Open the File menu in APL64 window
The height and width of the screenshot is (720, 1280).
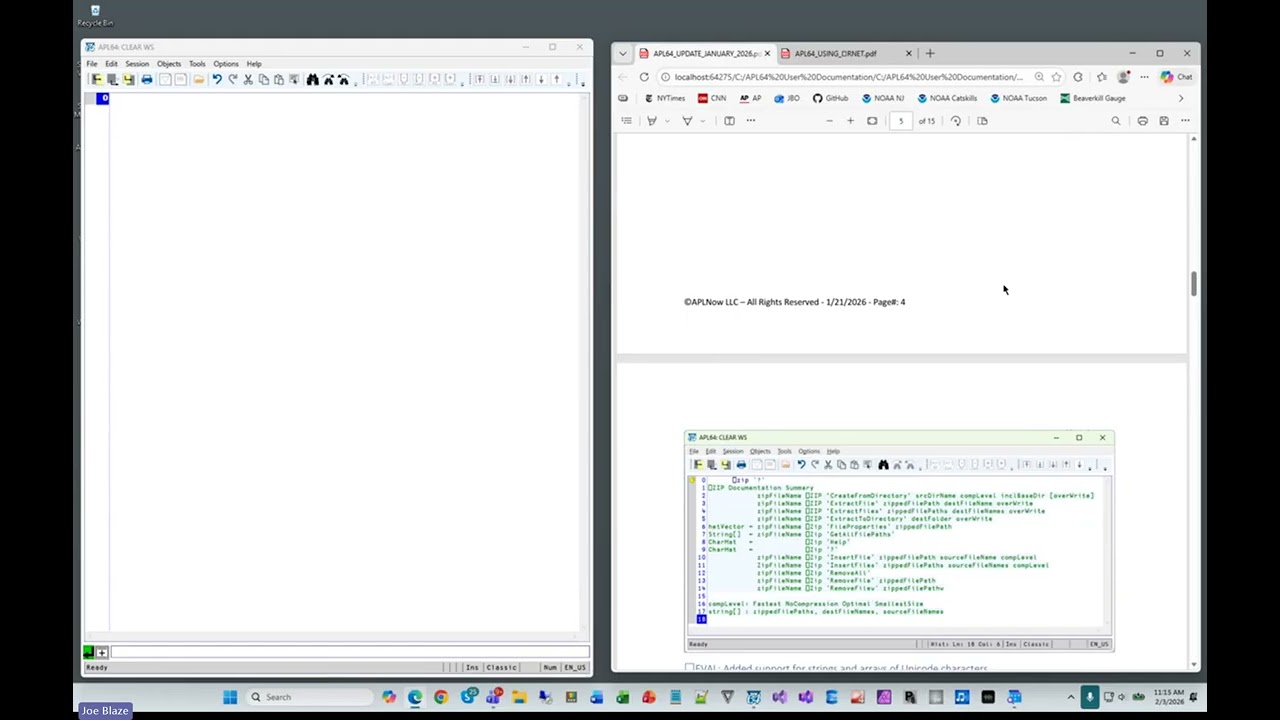coord(92,64)
